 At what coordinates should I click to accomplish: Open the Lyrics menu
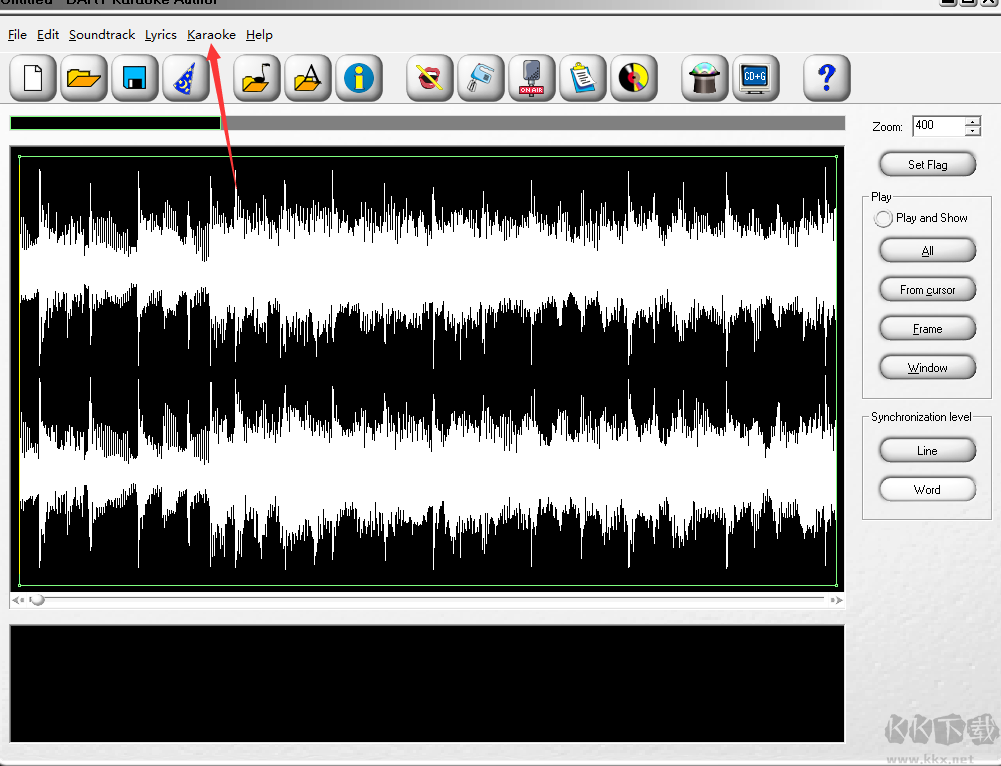pos(160,35)
